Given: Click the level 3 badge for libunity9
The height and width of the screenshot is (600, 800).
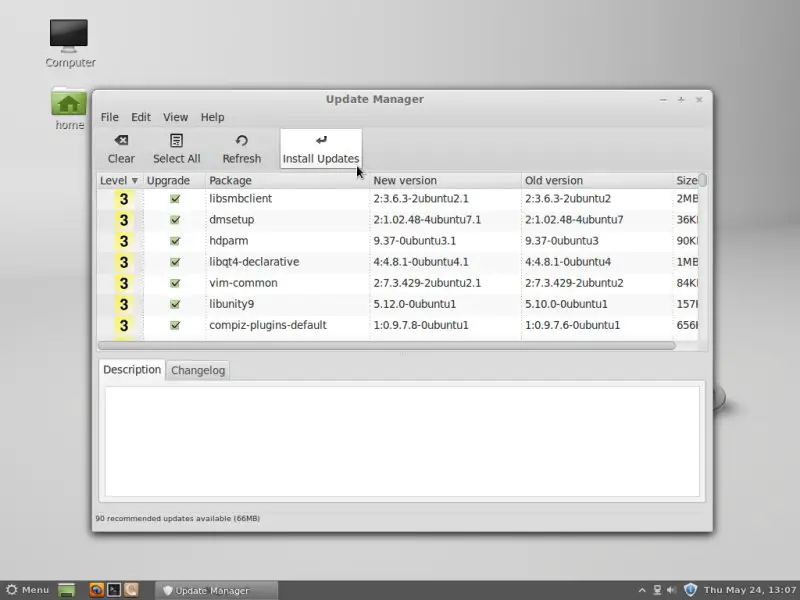Looking at the screenshot, I should point(123,304).
